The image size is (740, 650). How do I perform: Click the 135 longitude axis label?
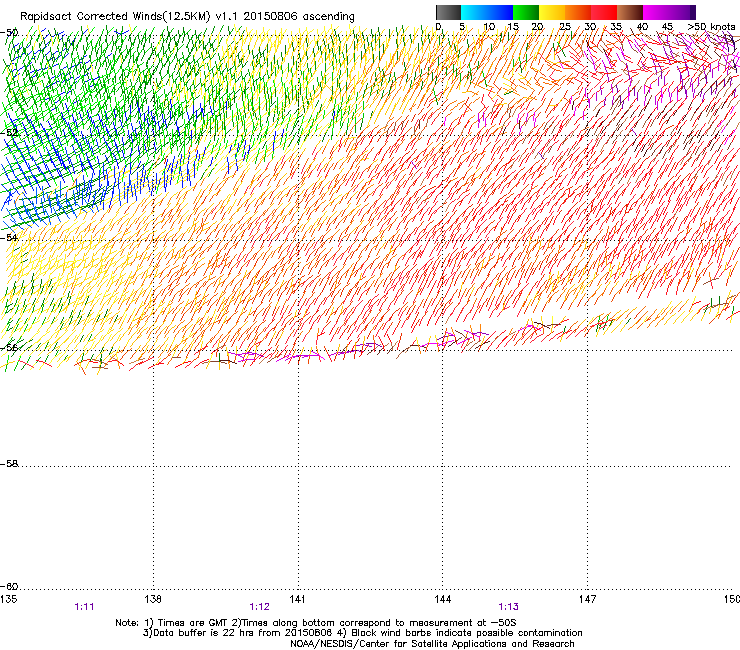(8, 599)
